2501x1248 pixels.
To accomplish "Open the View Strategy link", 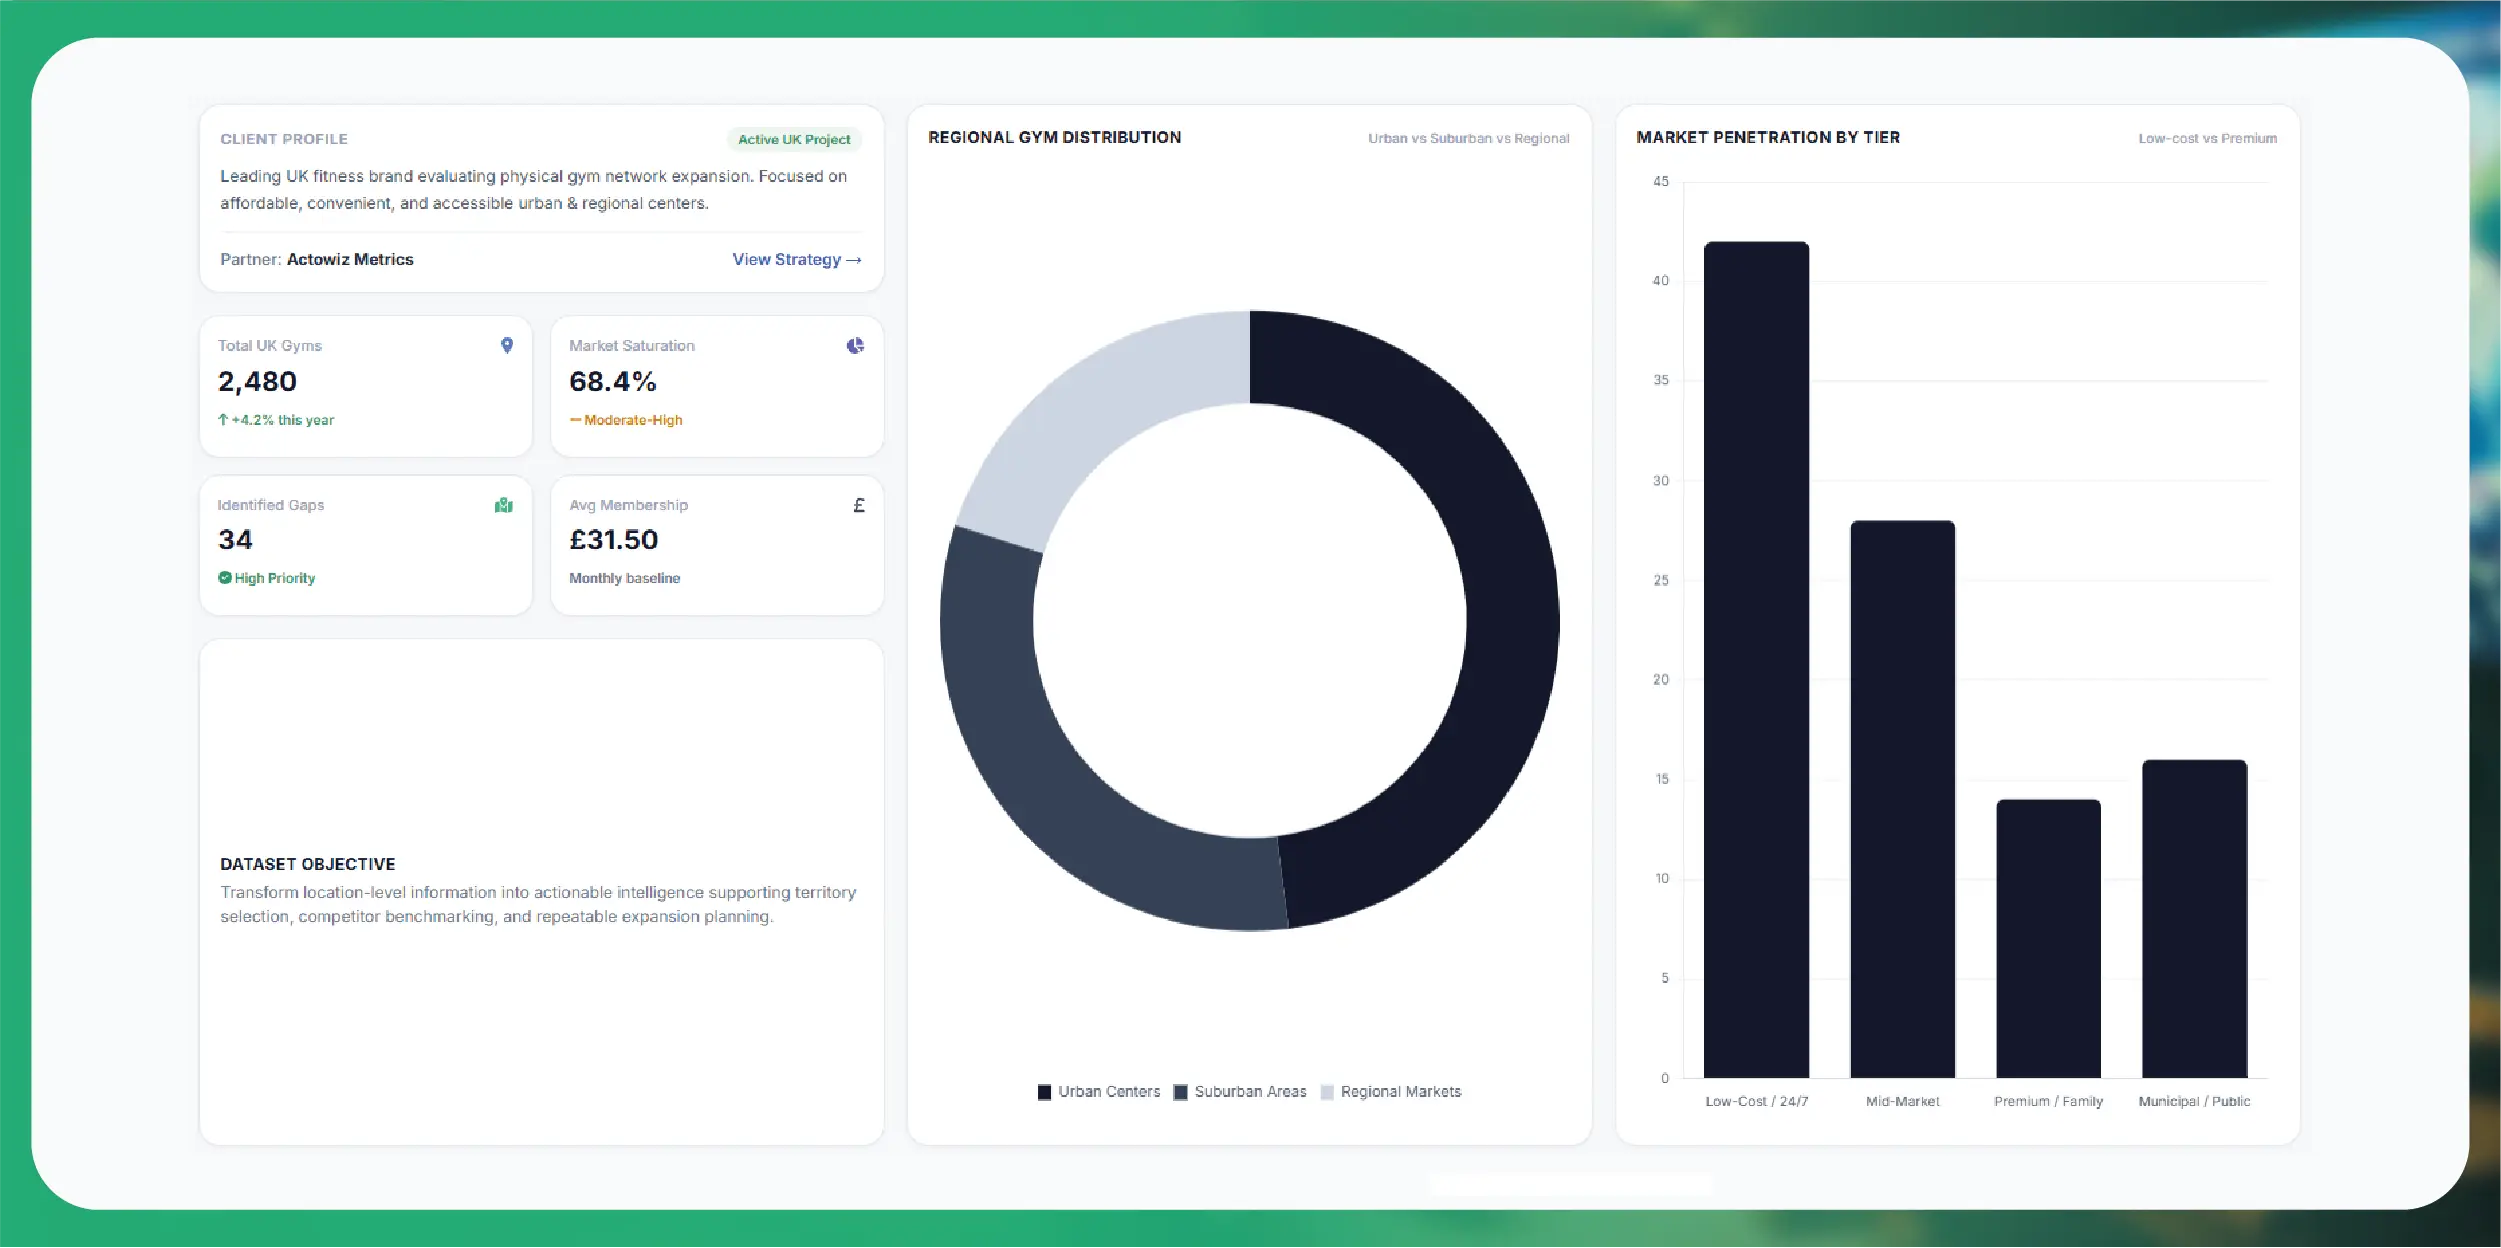I will 797,259.
